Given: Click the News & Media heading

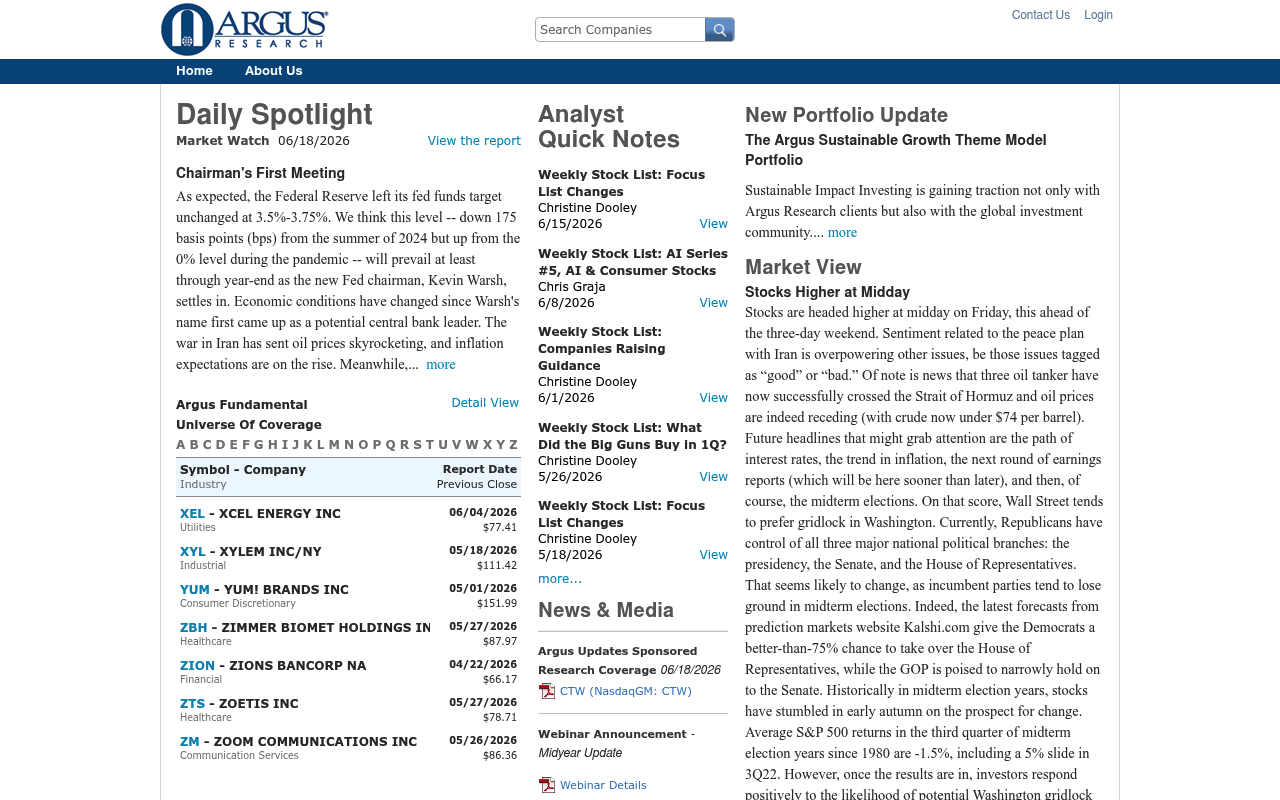Looking at the screenshot, I should (606, 610).
